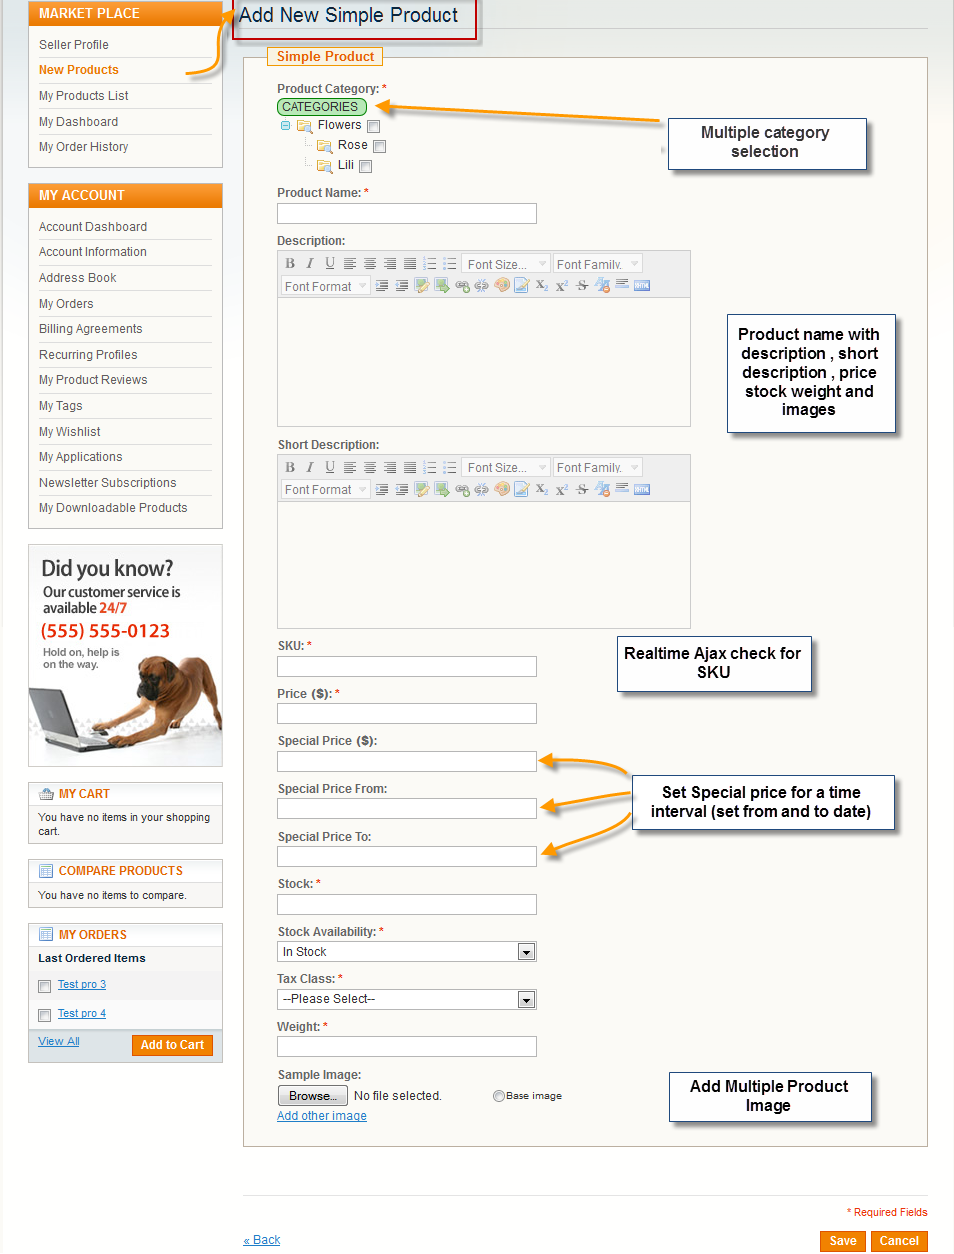The width and height of the screenshot is (954, 1254).
Task: Click the Special Price From field
Action: point(407,809)
